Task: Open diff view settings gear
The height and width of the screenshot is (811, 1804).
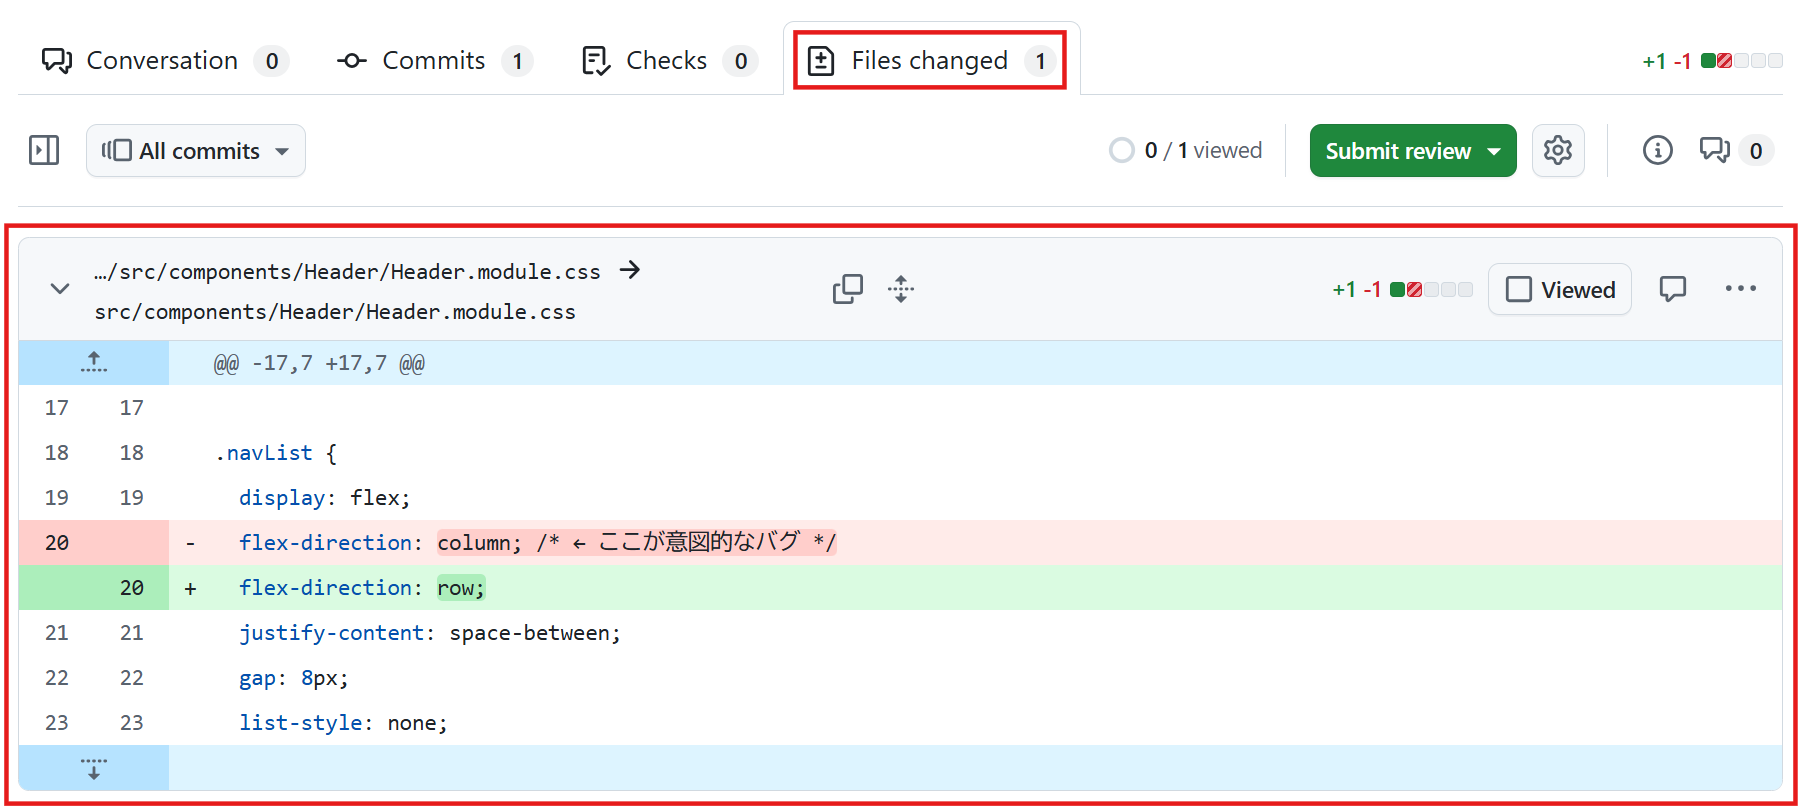Action: (1558, 150)
